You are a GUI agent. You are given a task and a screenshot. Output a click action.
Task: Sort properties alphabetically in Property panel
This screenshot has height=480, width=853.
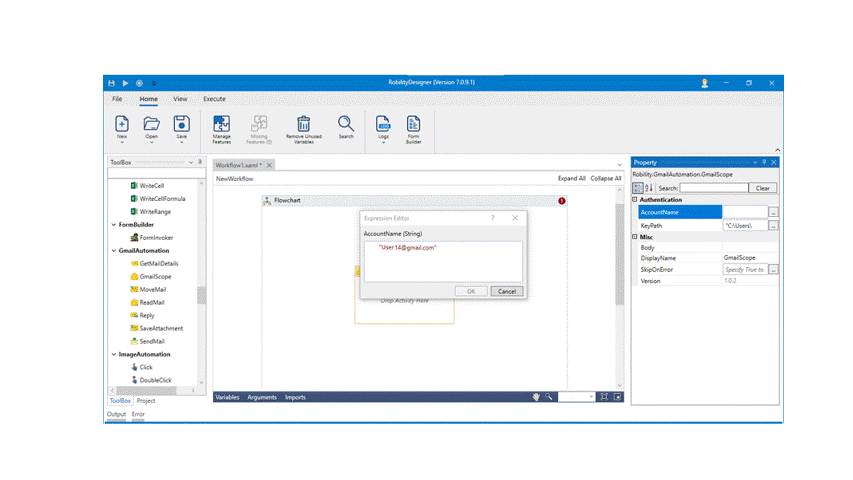pyautogui.click(x=650, y=188)
